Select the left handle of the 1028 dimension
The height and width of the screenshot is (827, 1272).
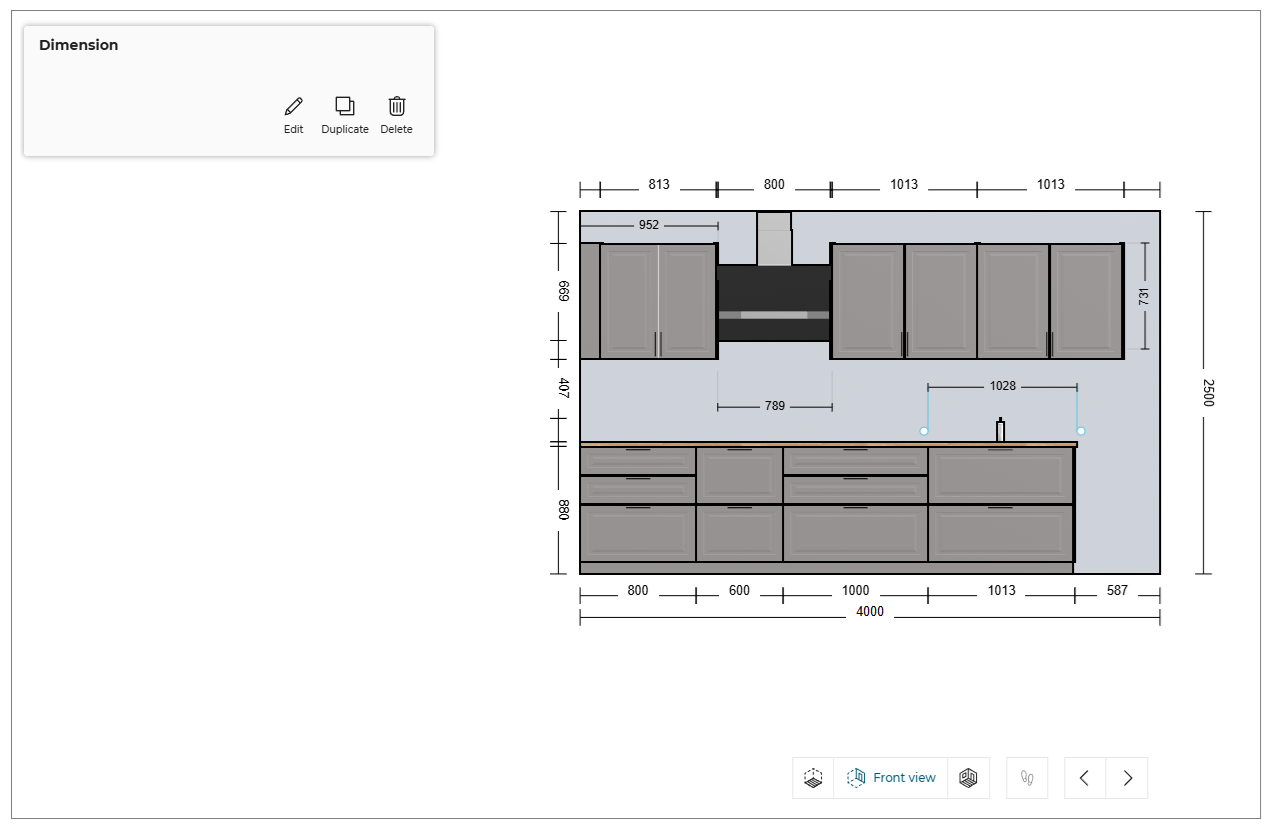click(924, 431)
